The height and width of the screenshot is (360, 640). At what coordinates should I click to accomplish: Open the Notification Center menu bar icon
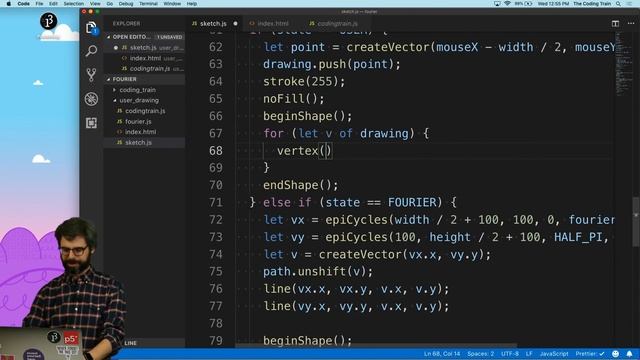click(629, 4)
